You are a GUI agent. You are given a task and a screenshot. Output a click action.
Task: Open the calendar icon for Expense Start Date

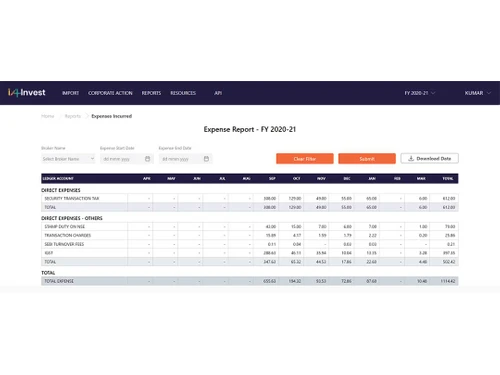[x=148, y=159]
